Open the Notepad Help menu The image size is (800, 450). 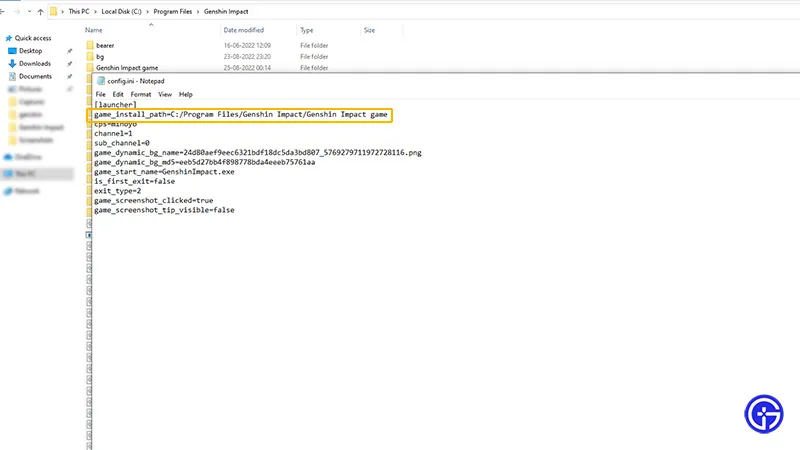coord(186,94)
